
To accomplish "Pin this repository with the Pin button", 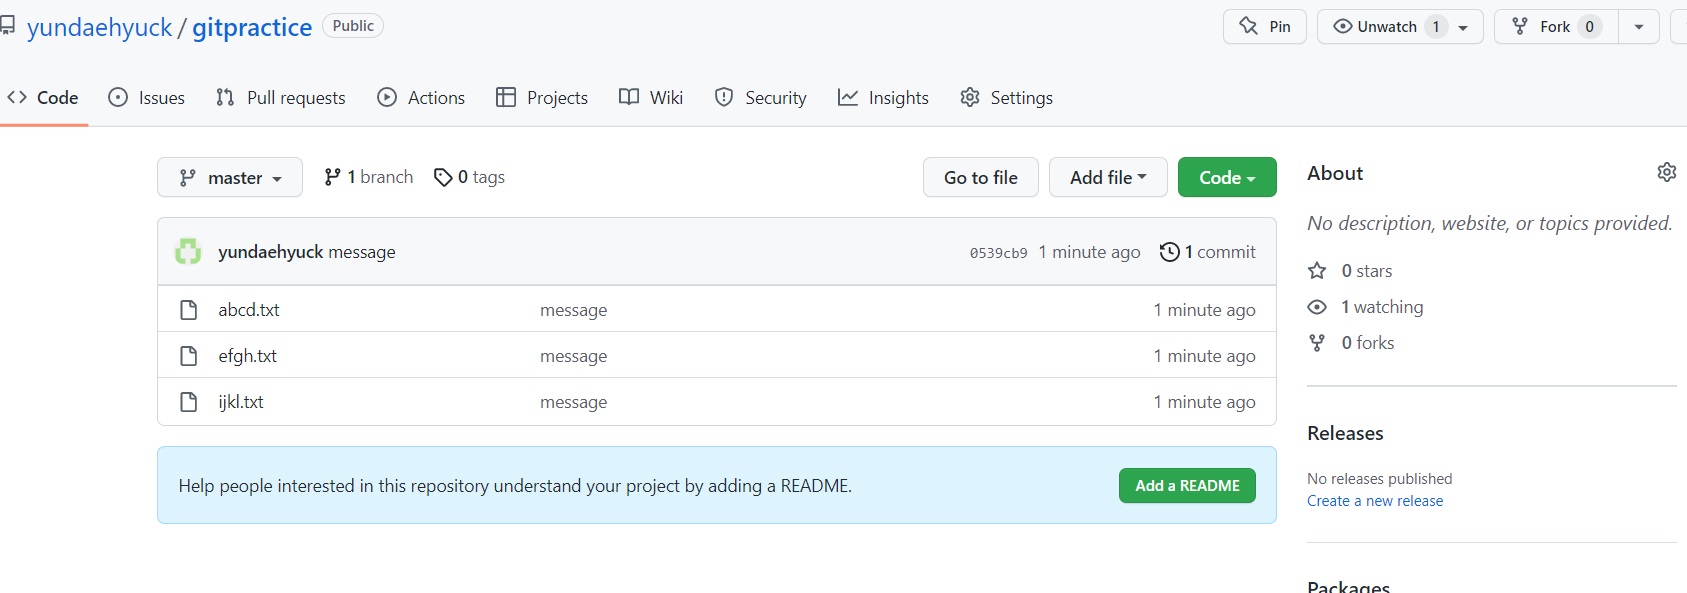I will pyautogui.click(x=1265, y=27).
